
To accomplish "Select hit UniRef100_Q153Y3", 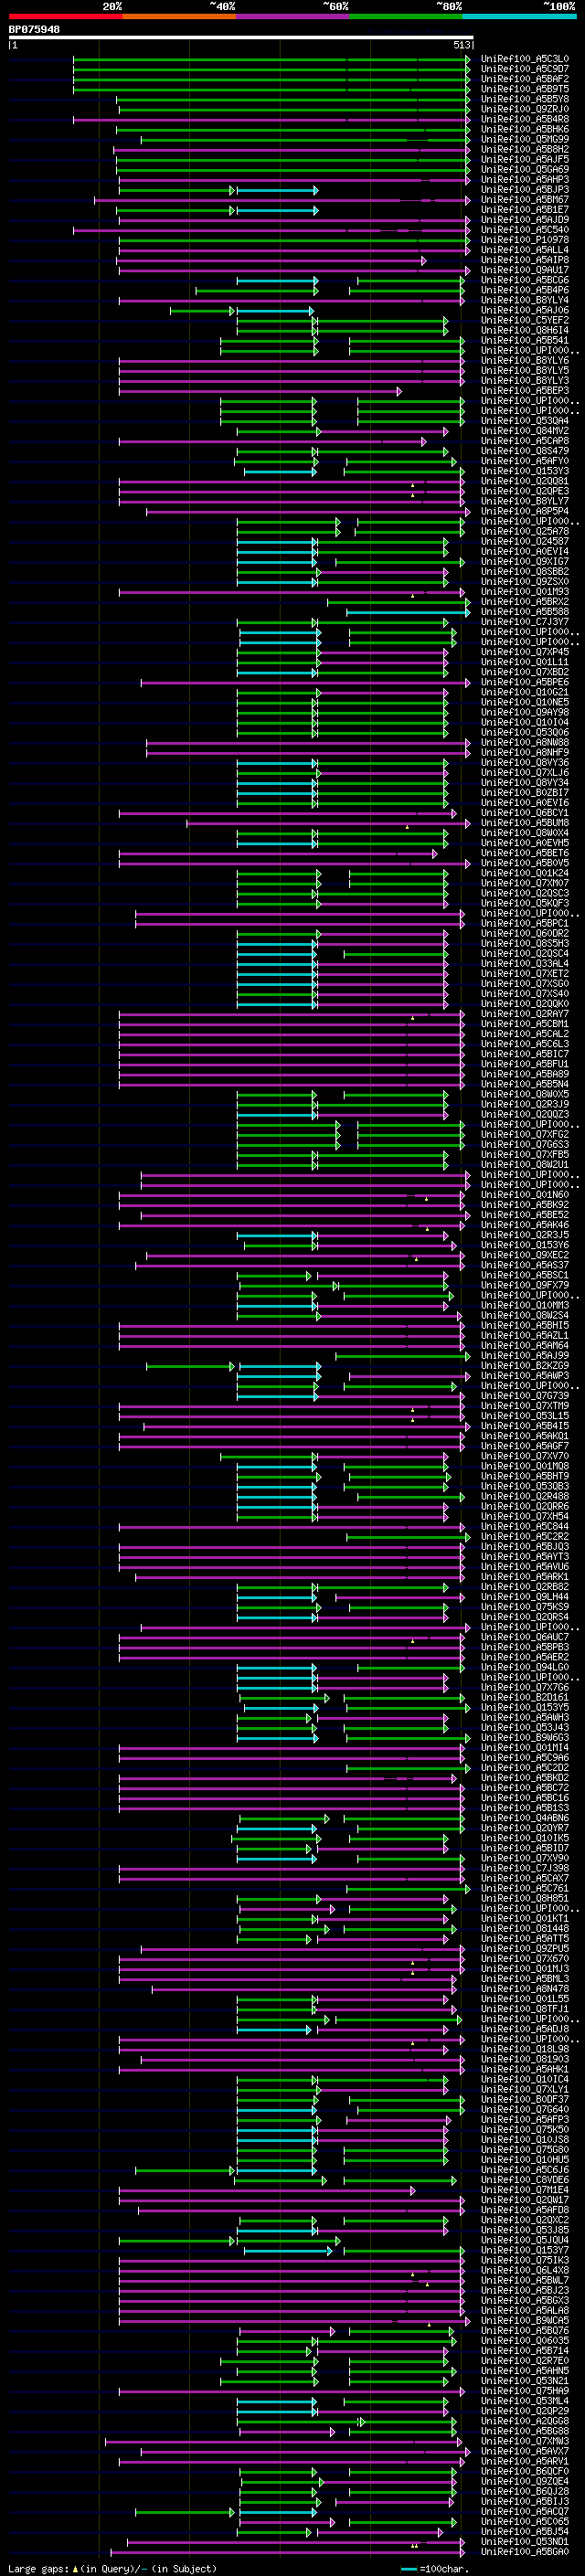I will click(x=525, y=471).
